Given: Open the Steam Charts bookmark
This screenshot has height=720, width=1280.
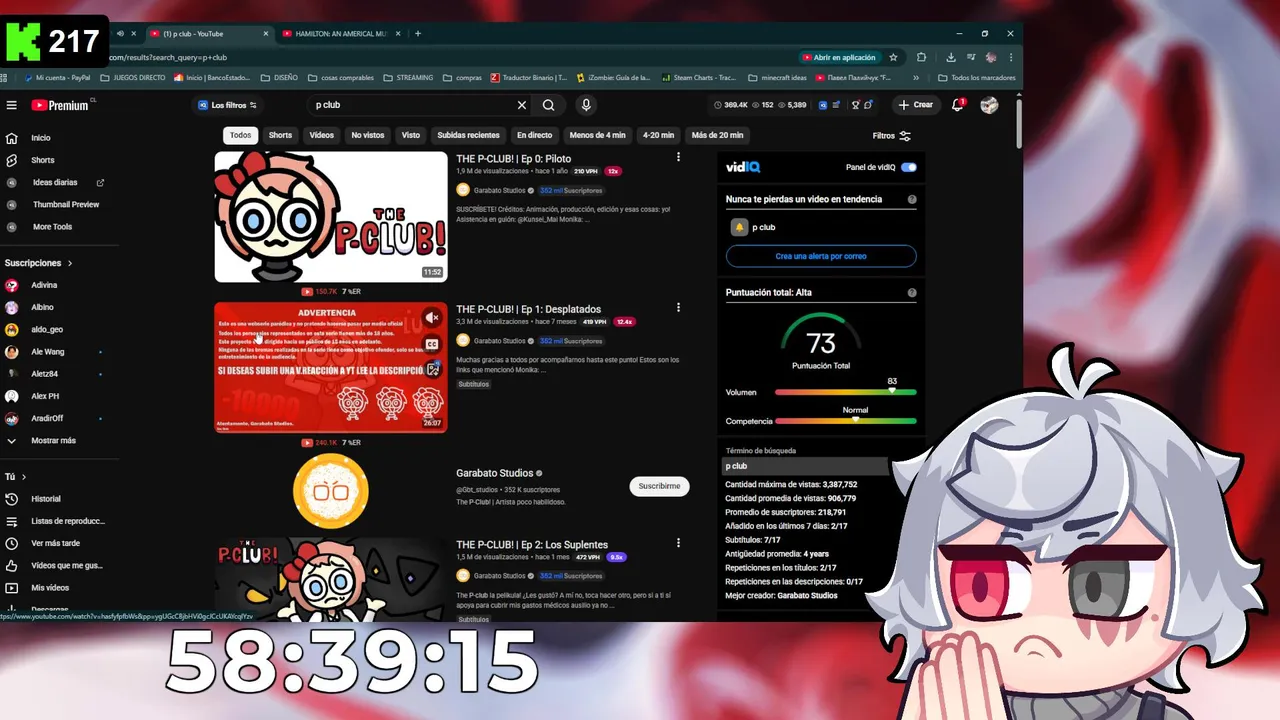Looking at the screenshot, I should [699, 77].
